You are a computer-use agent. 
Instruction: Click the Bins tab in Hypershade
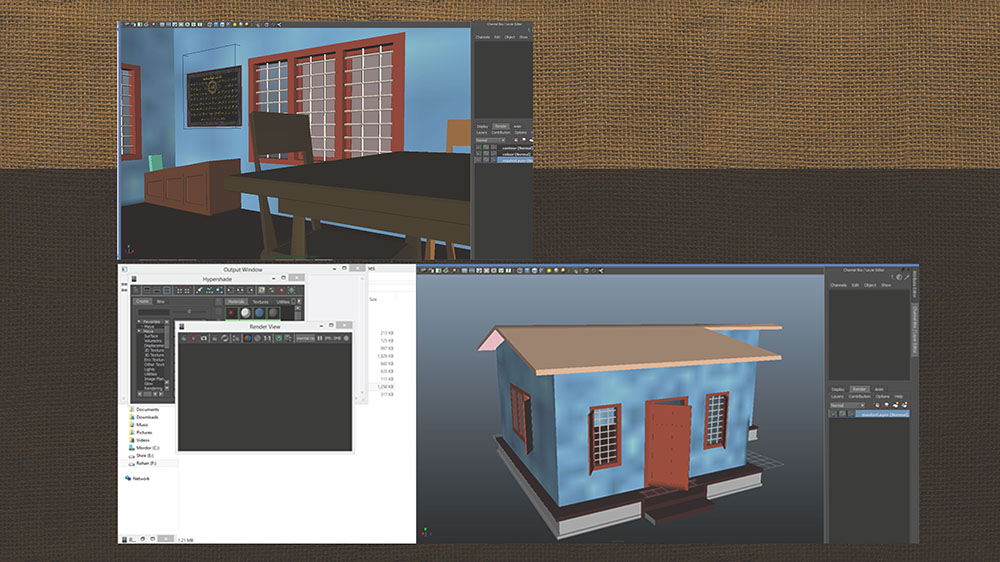pyautogui.click(x=161, y=301)
